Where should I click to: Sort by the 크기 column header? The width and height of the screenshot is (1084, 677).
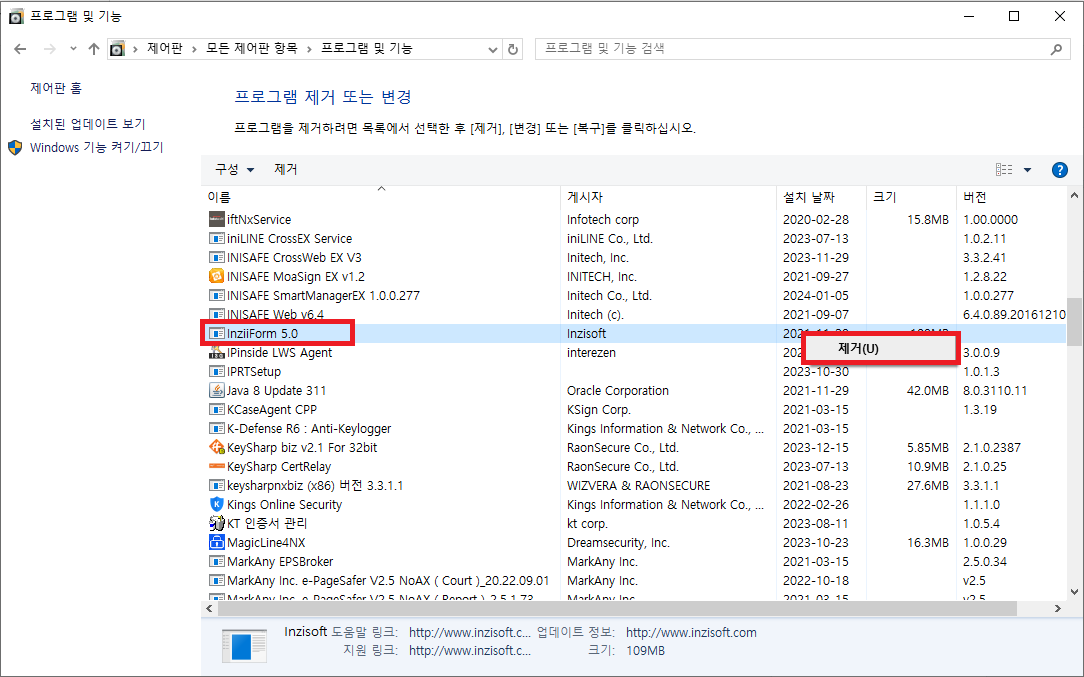pyautogui.click(x=911, y=197)
